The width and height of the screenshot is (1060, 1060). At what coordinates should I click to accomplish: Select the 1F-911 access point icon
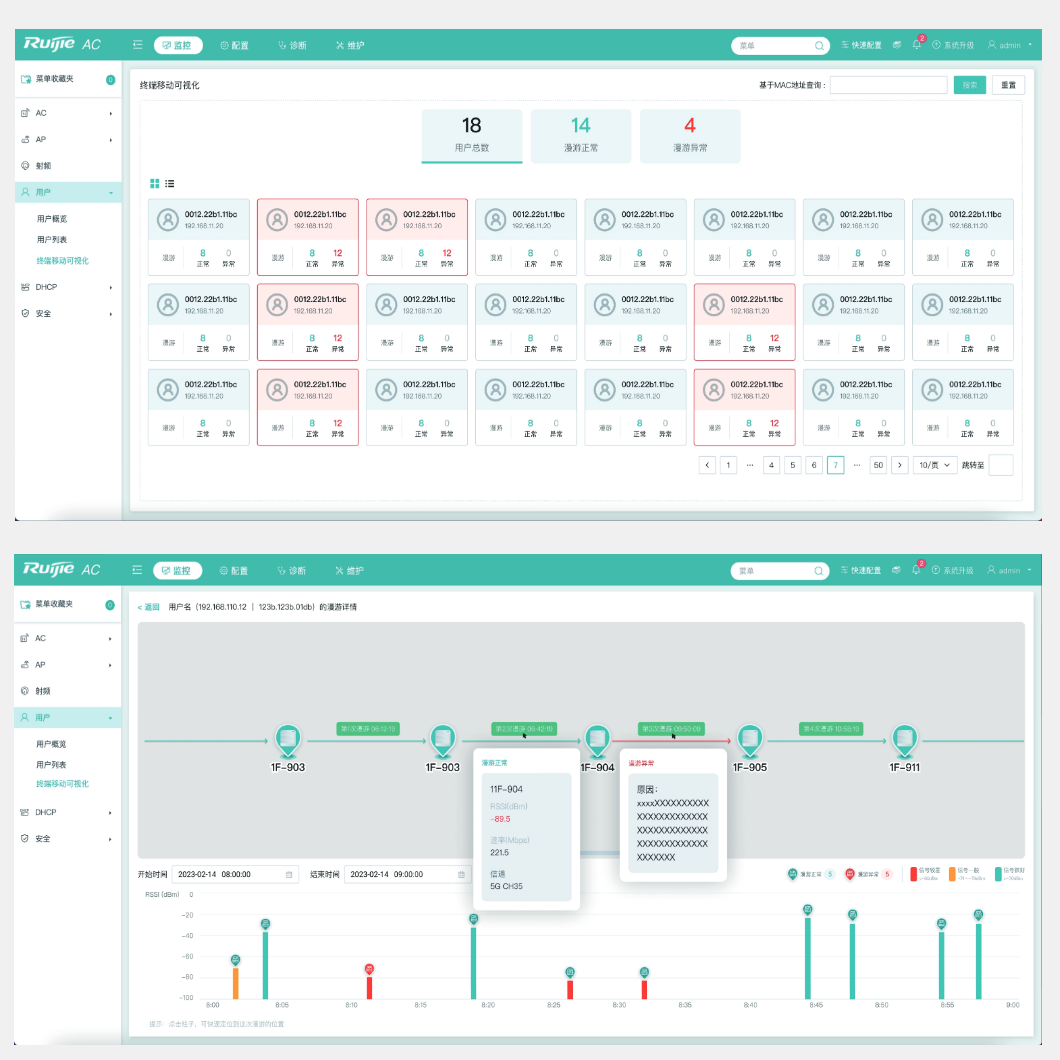pos(904,741)
